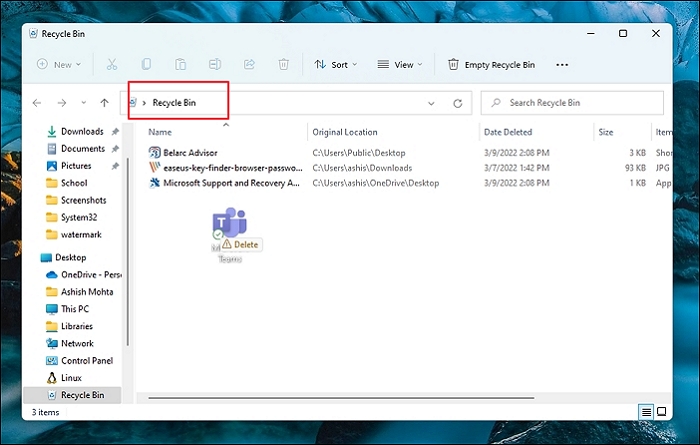The width and height of the screenshot is (700, 445).
Task: Open the Sort dropdown menu
Action: (x=331, y=64)
